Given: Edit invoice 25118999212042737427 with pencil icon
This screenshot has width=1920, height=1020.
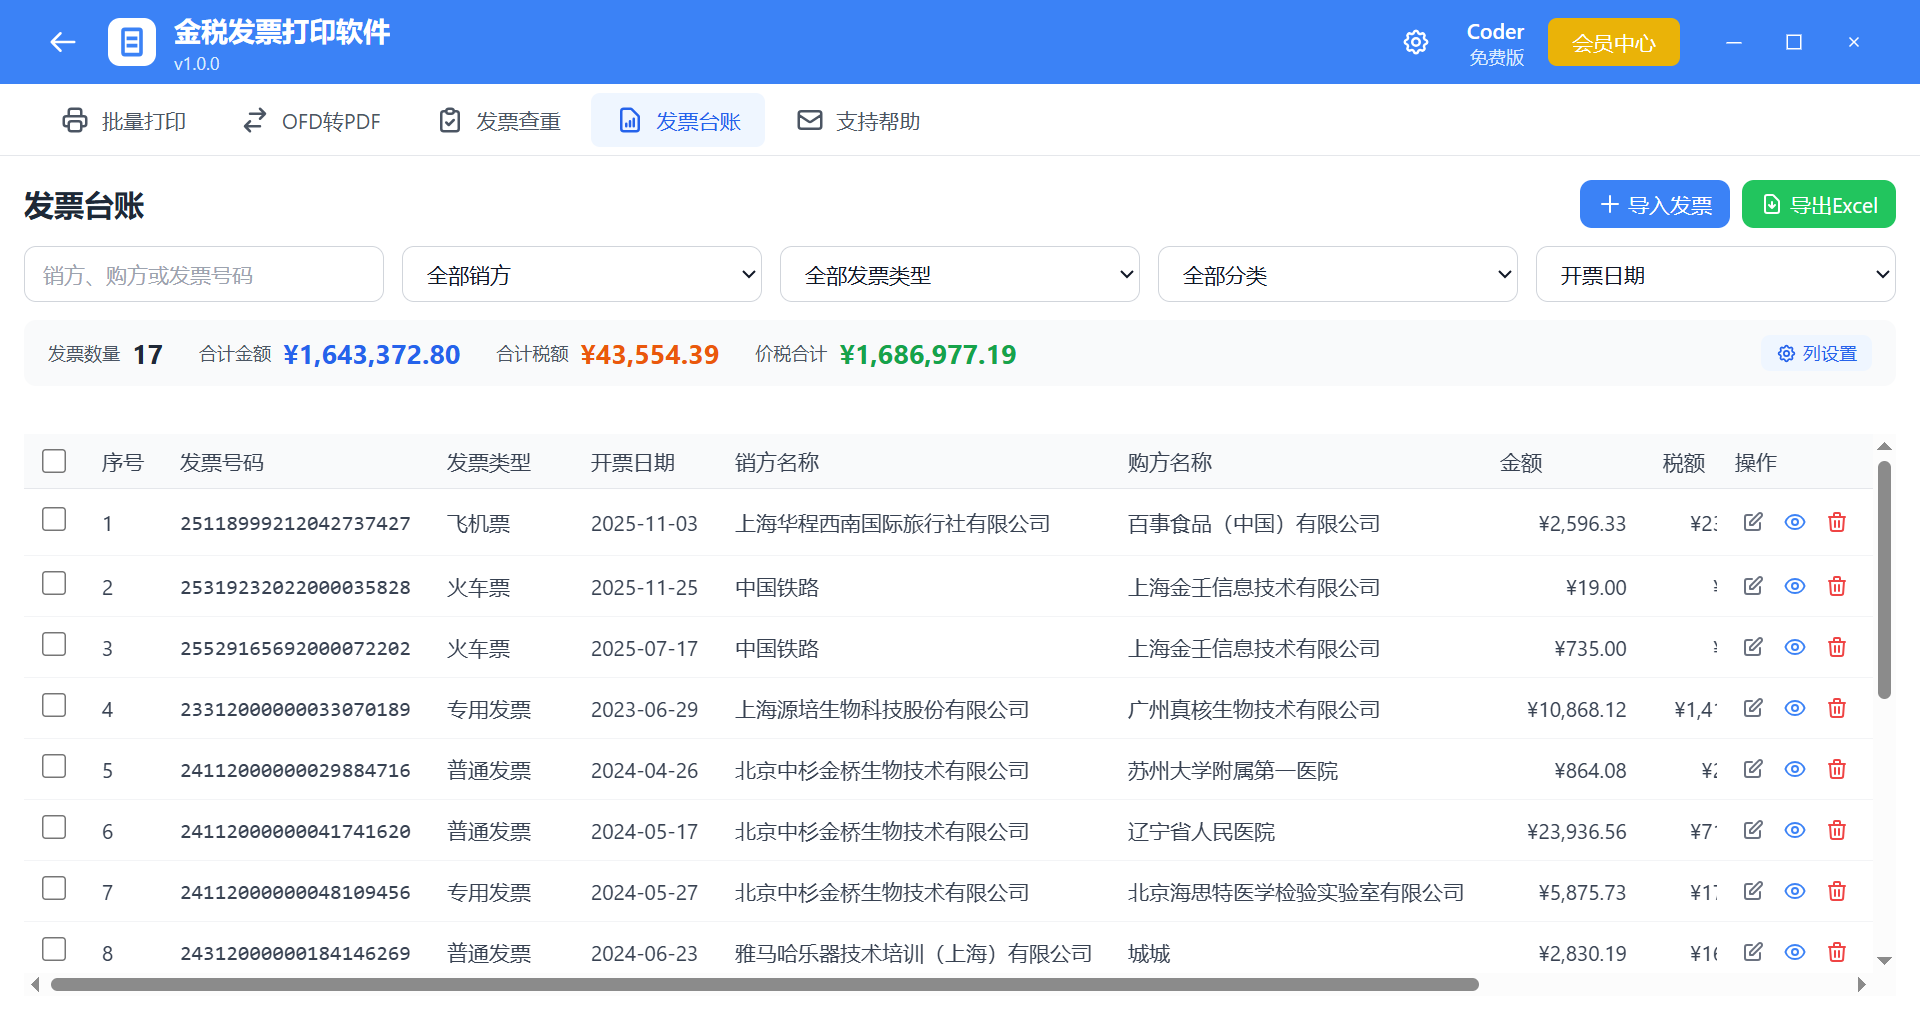Looking at the screenshot, I should tap(1753, 521).
